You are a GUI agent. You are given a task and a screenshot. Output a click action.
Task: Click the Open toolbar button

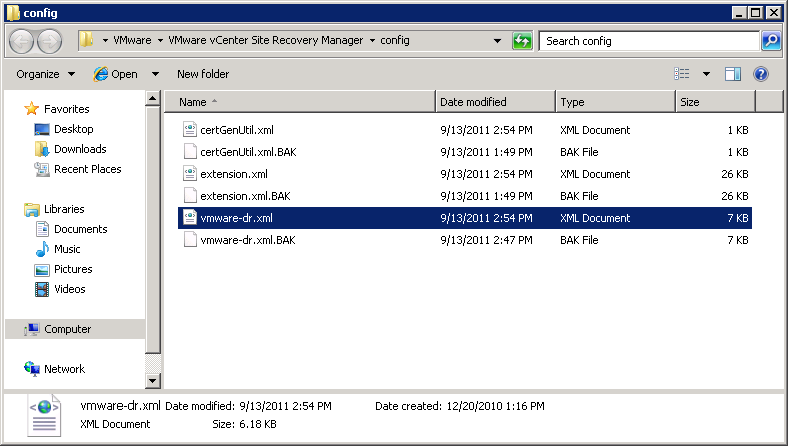(x=116, y=74)
